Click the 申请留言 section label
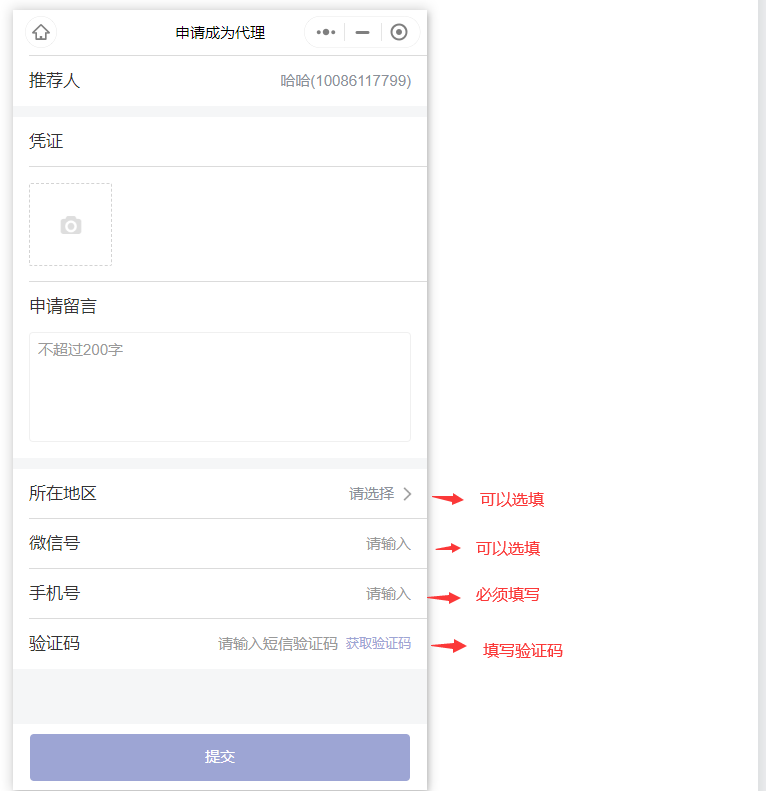 click(63, 306)
